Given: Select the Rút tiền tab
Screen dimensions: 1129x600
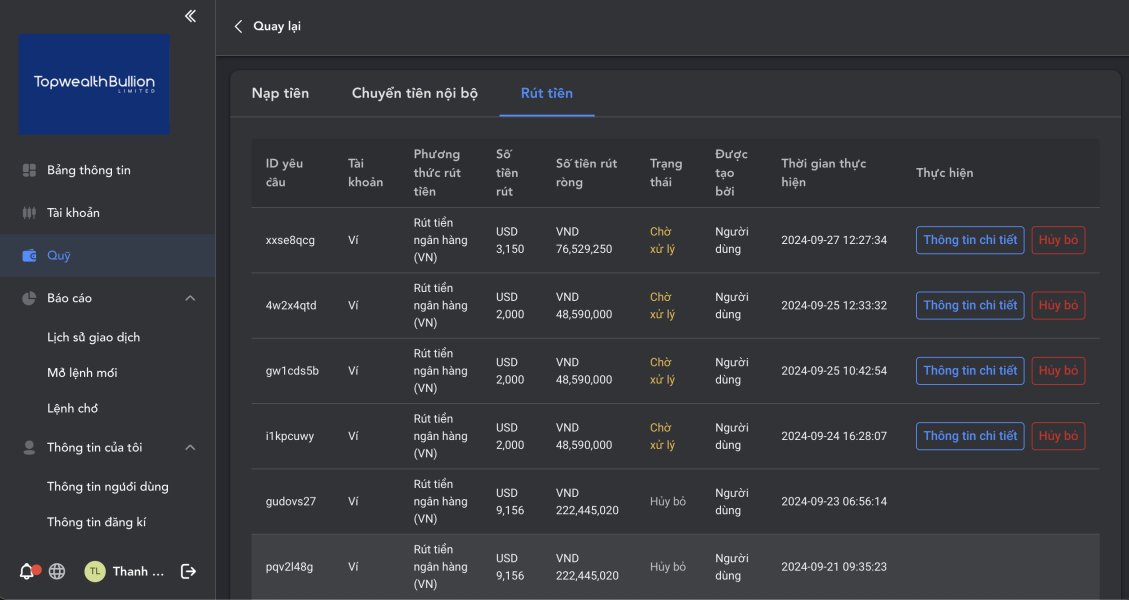Looking at the screenshot, I should click(546, 93).
